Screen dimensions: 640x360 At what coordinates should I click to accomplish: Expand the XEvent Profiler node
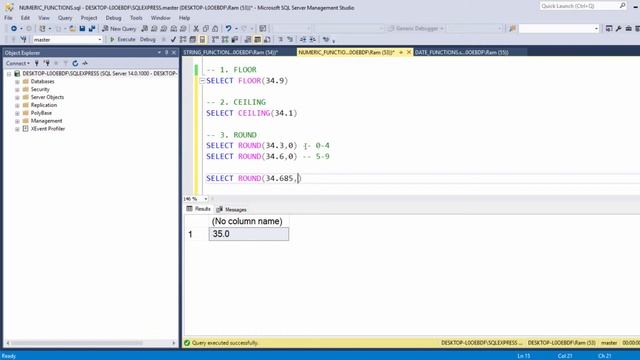pos(17,129)
